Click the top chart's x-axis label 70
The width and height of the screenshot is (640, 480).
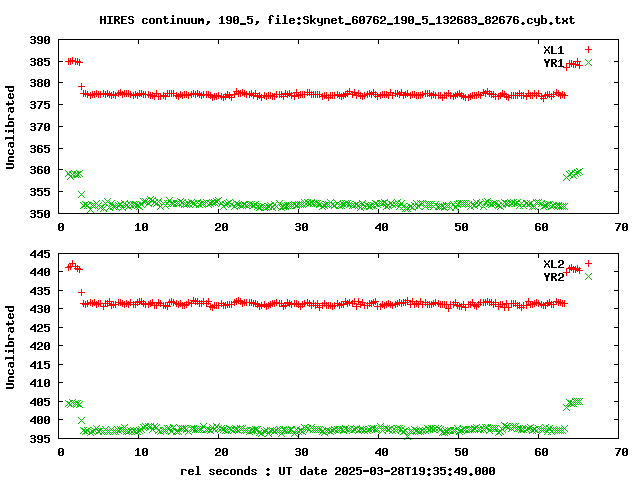621,227
